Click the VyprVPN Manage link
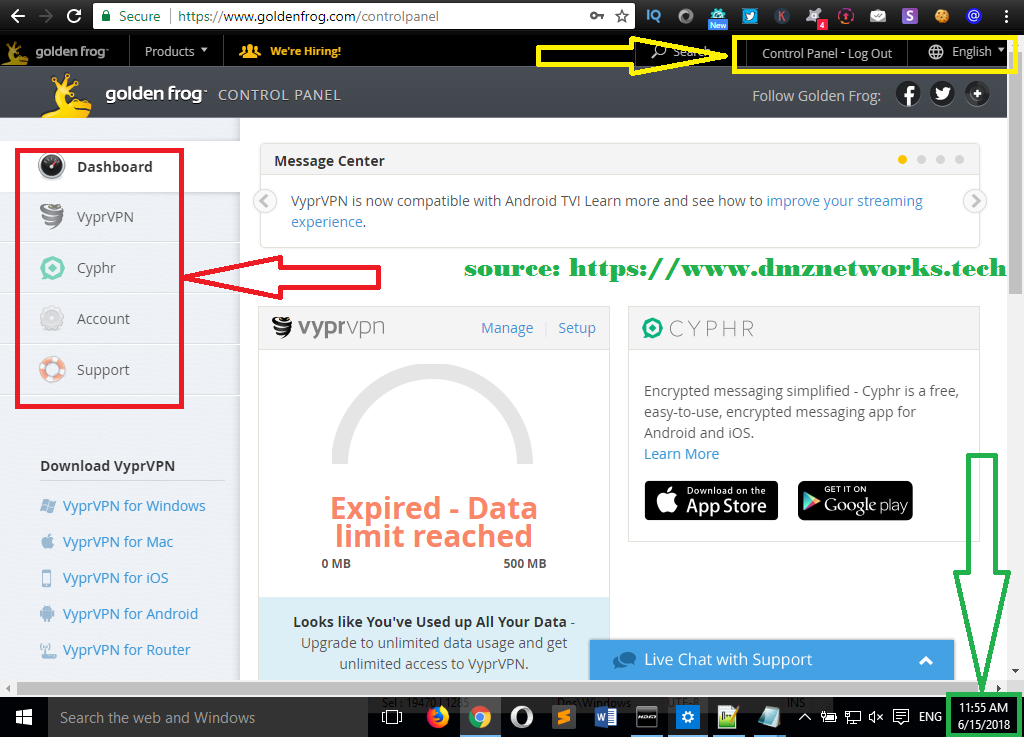This screenshot has height=737, width=1024. point(507,328)
